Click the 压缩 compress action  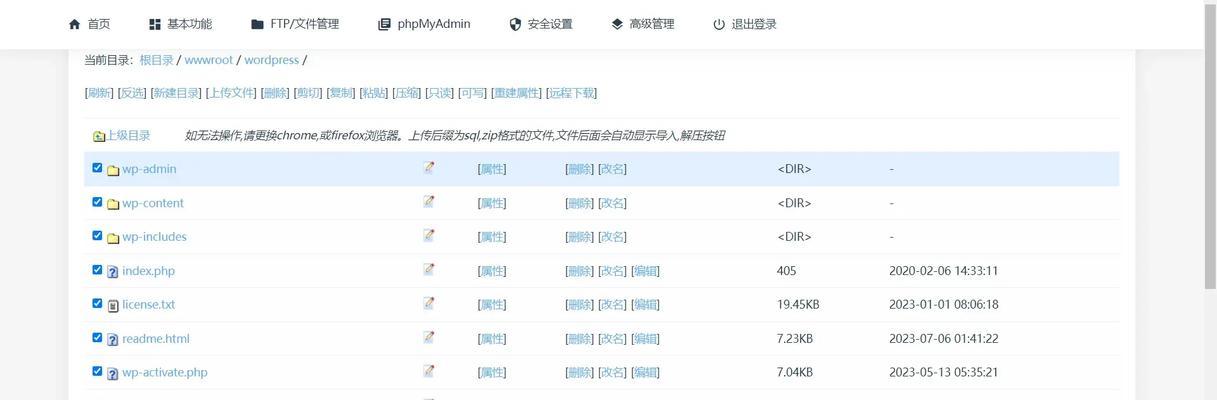point(407,93)
